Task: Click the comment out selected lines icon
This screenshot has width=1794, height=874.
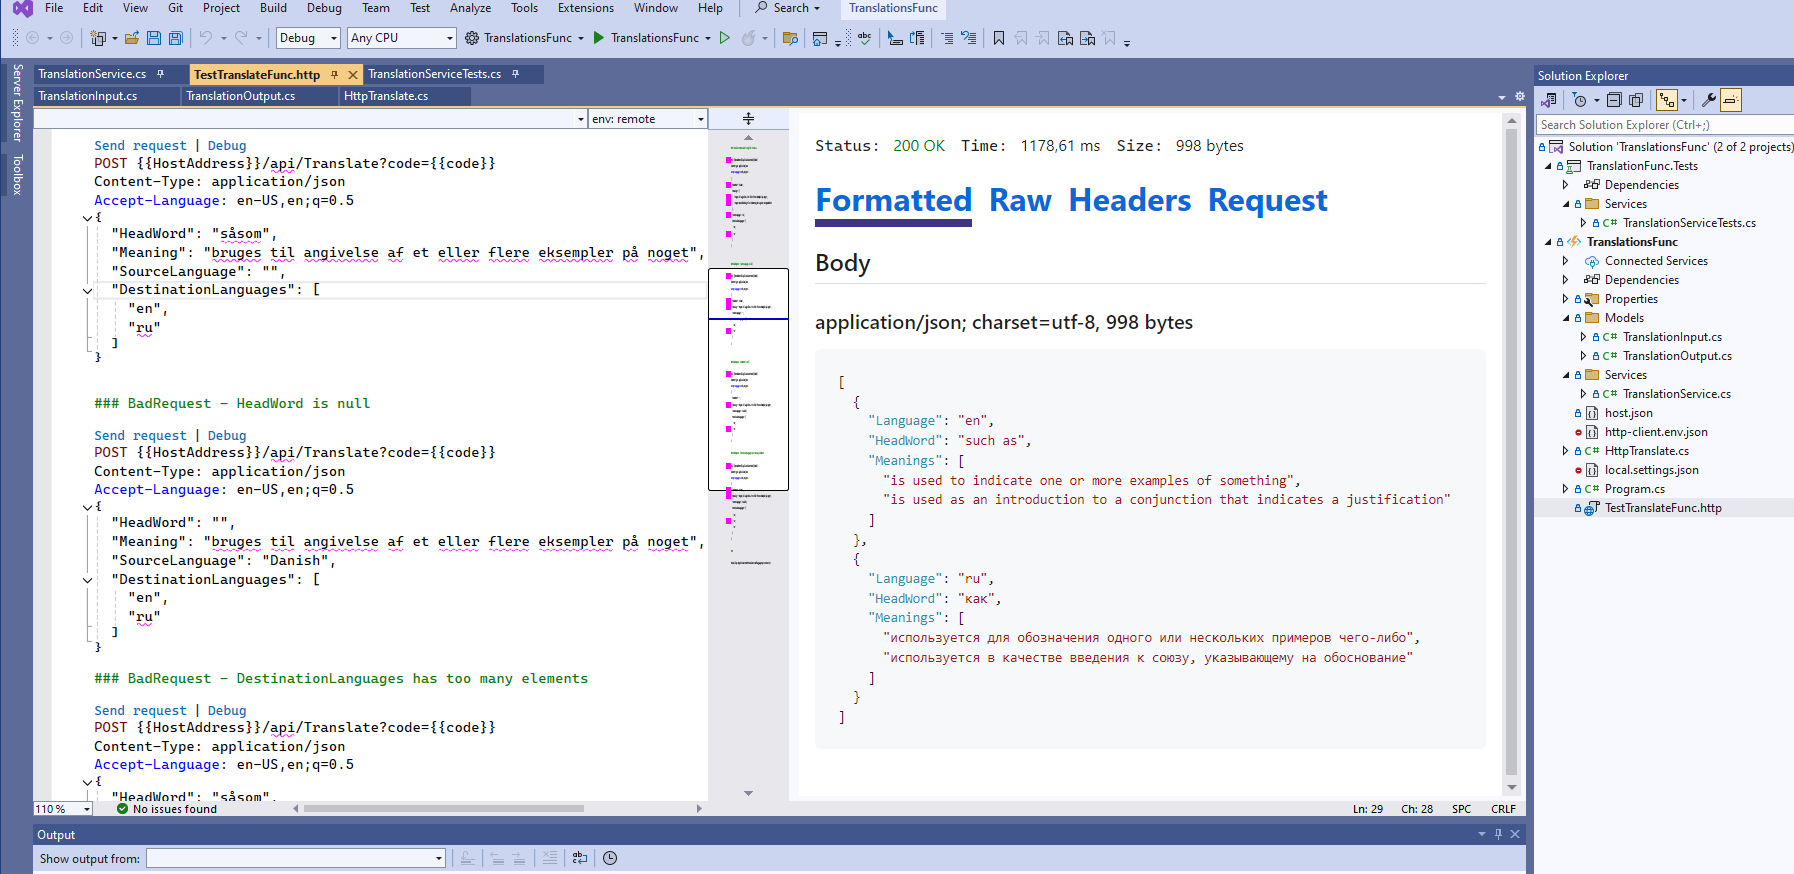Action: 946,38
